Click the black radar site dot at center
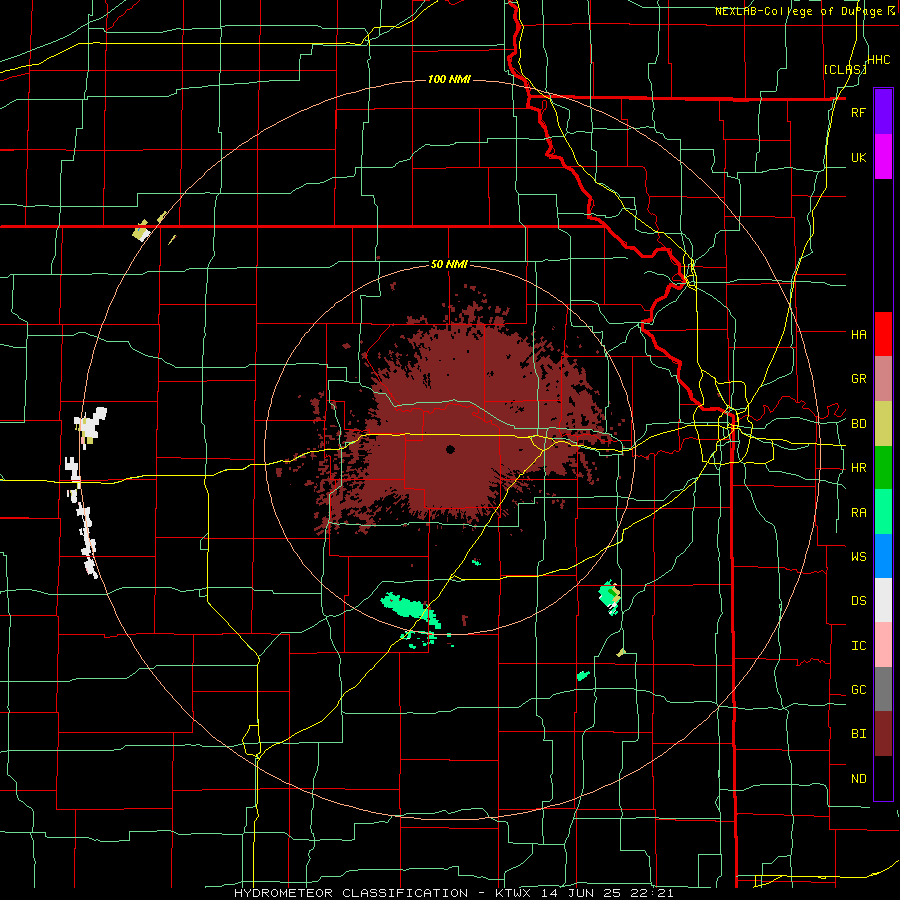 coord(451,449)
